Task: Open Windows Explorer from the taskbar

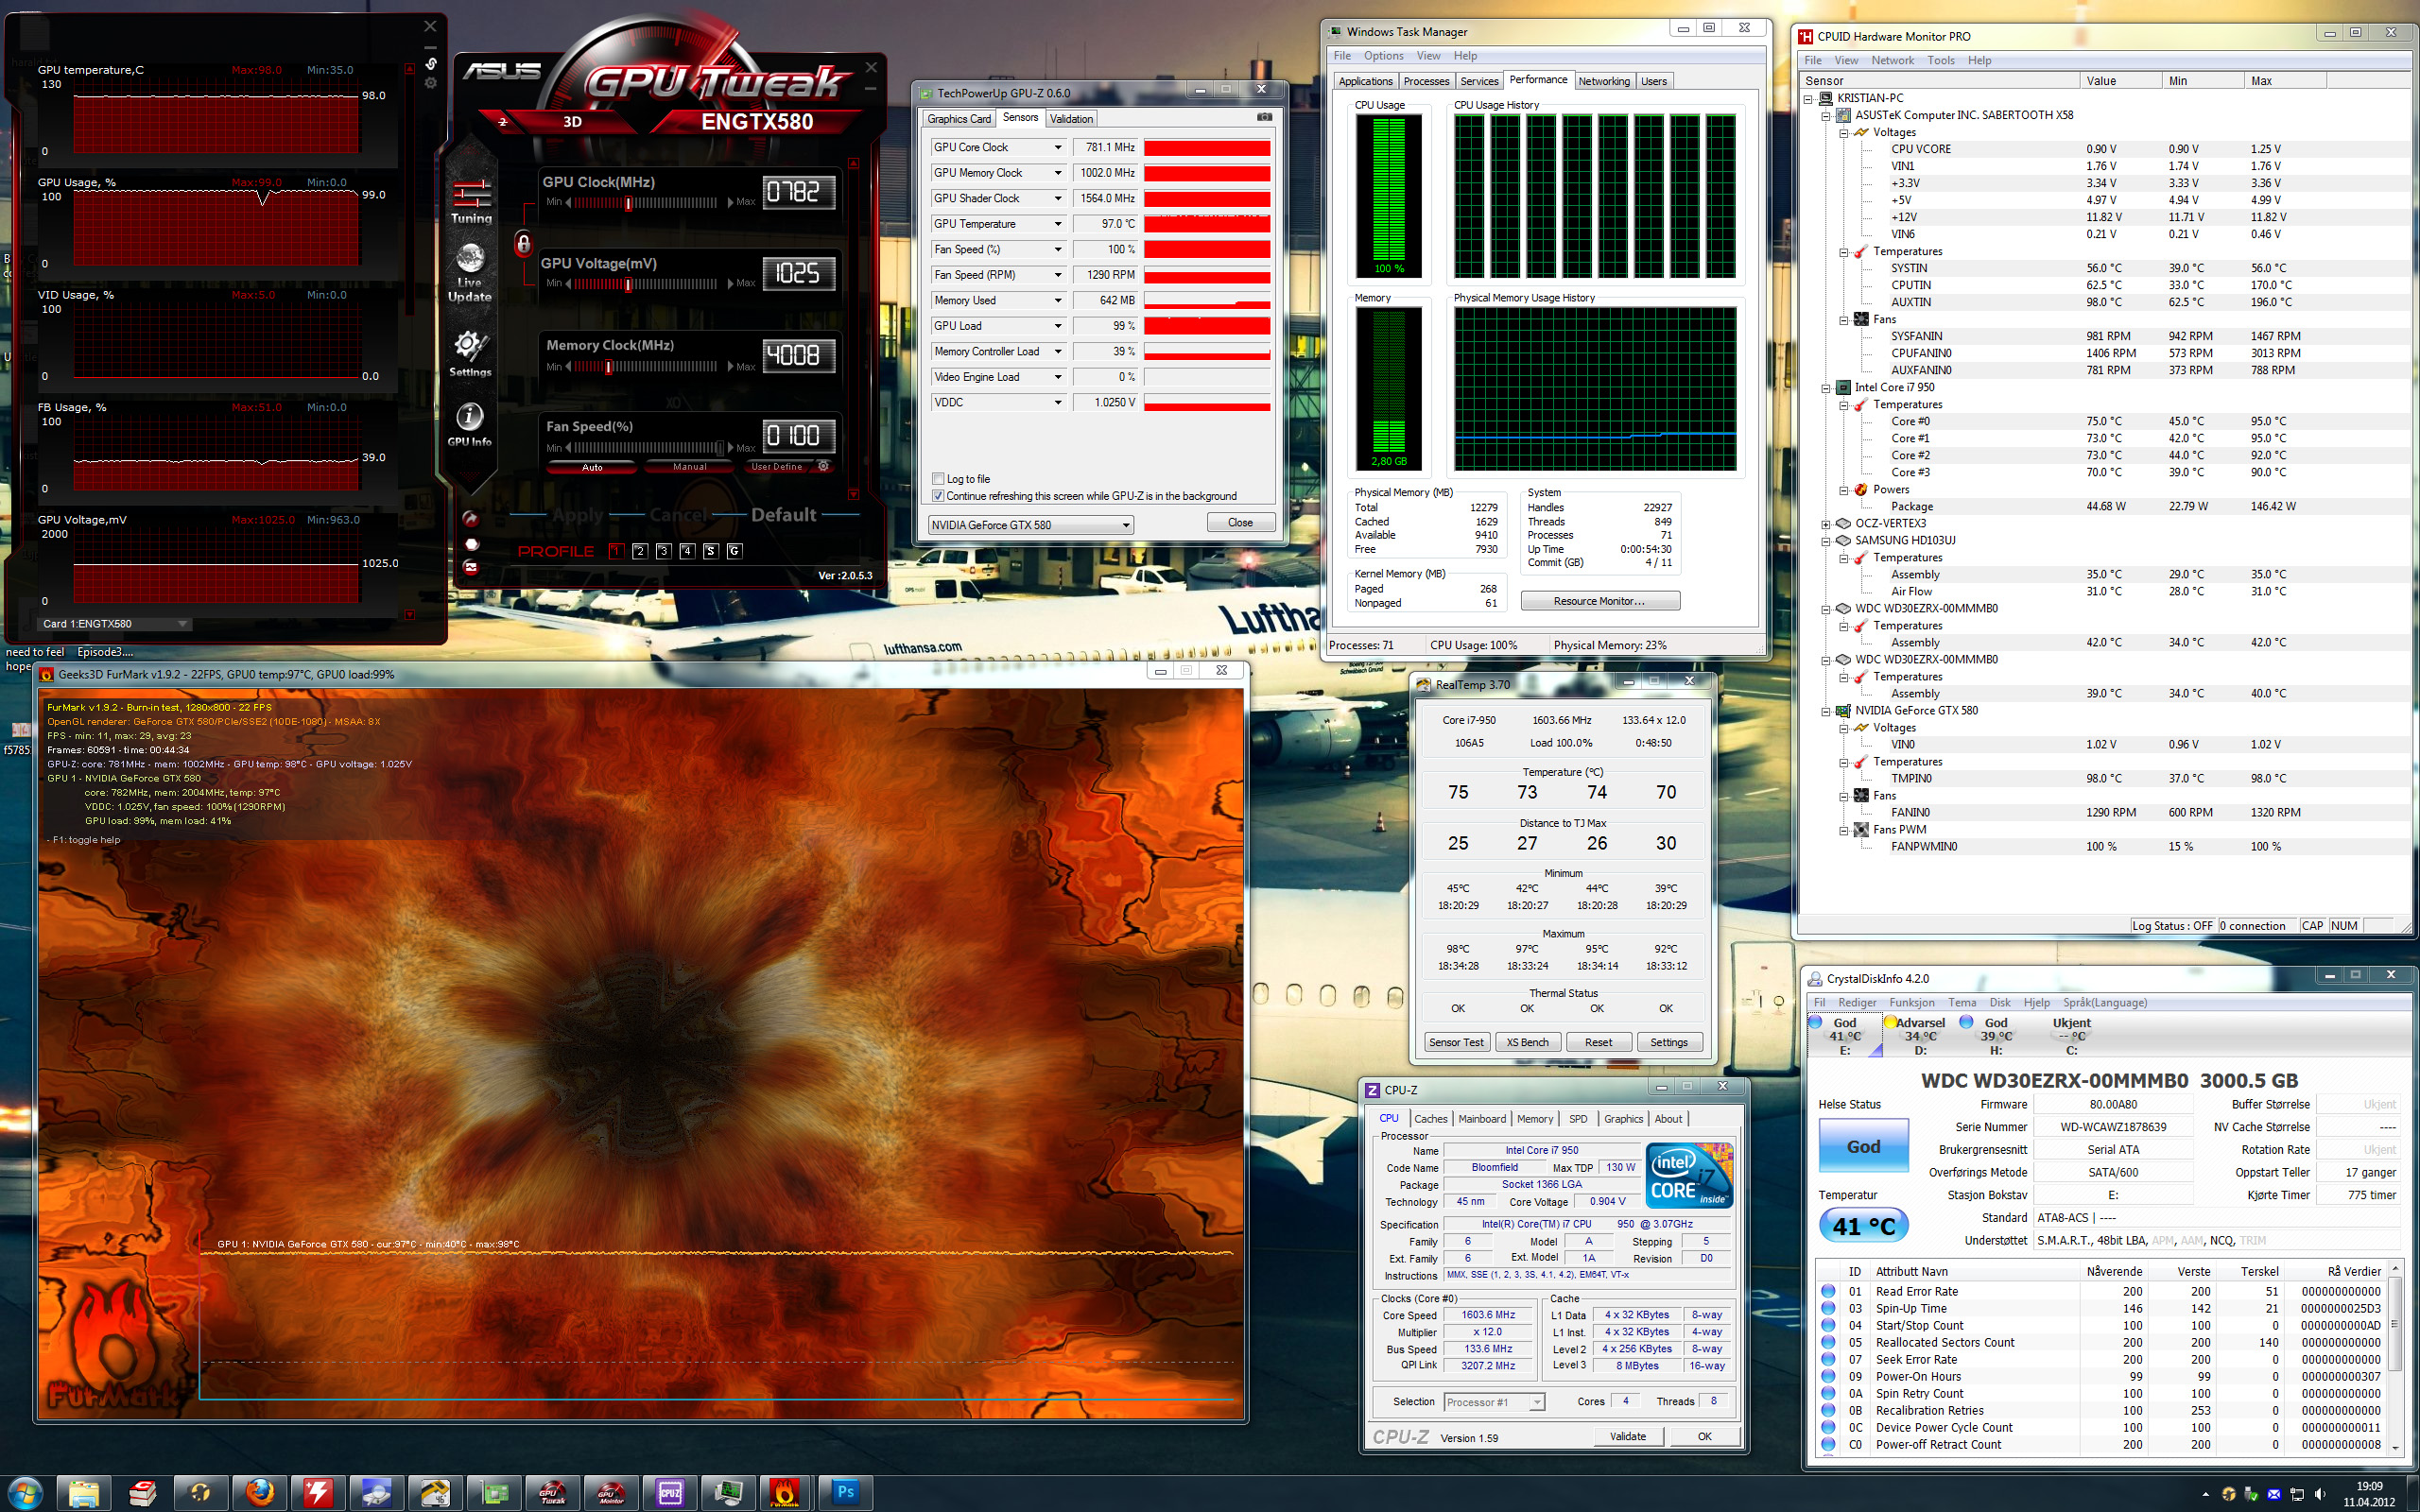Action: tap(84, 1493)
